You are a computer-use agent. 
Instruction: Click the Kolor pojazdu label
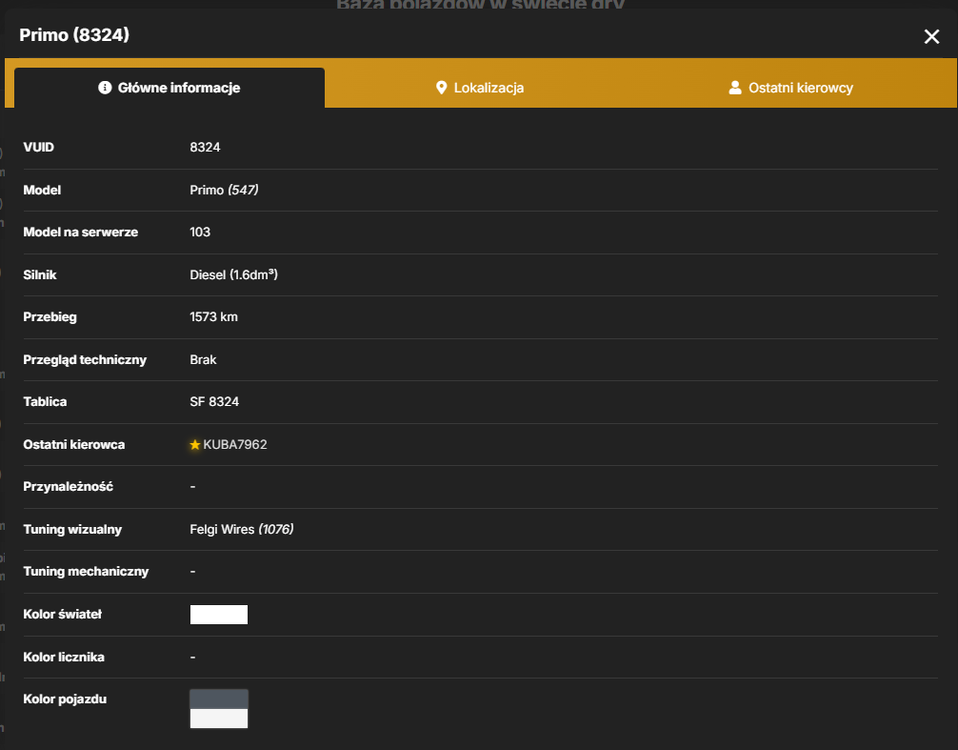point(65,699)
